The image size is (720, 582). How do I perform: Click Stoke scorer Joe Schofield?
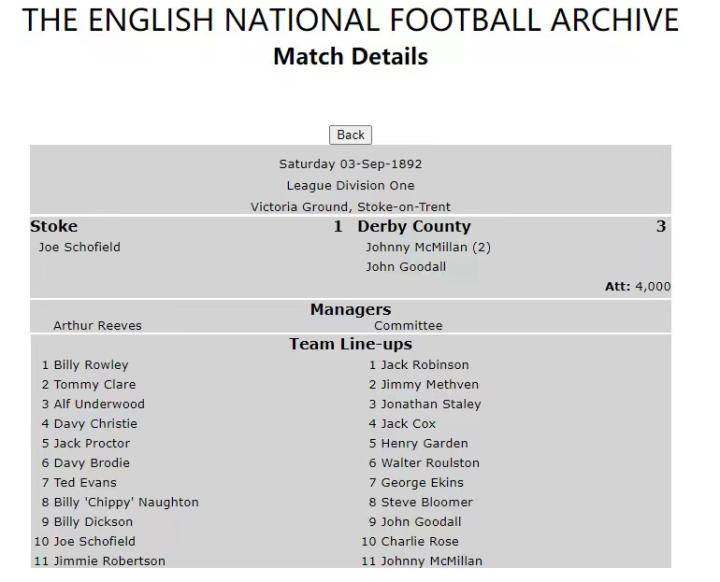coord(79,247)
